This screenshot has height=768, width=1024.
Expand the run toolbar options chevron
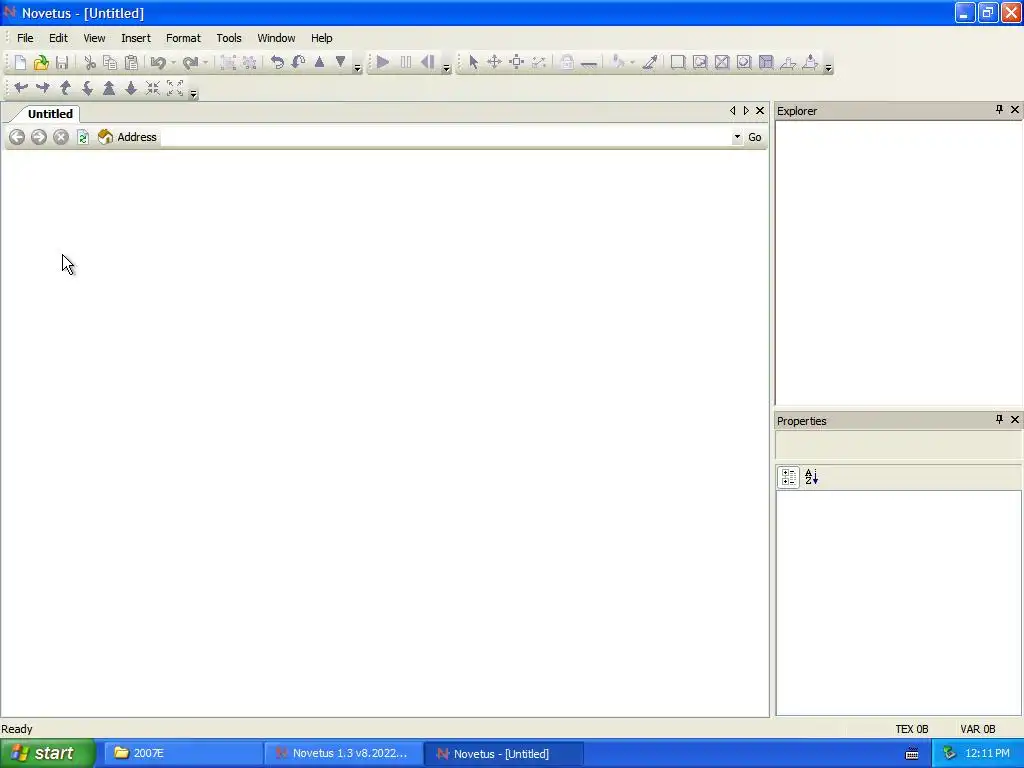coord(447,67)
